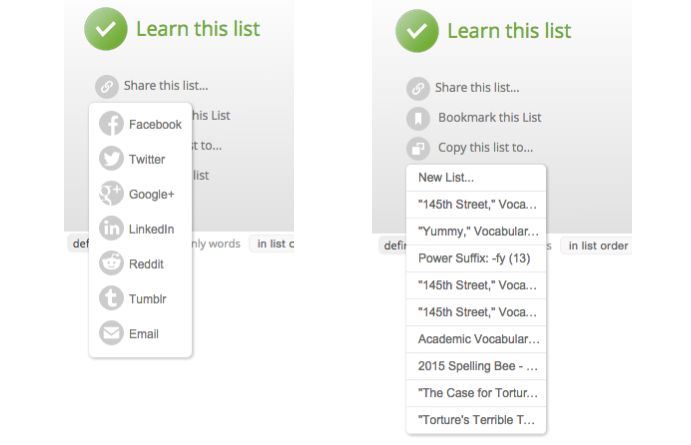
Task: Share via the Reddit icon
Action: (x=111, y=264)
